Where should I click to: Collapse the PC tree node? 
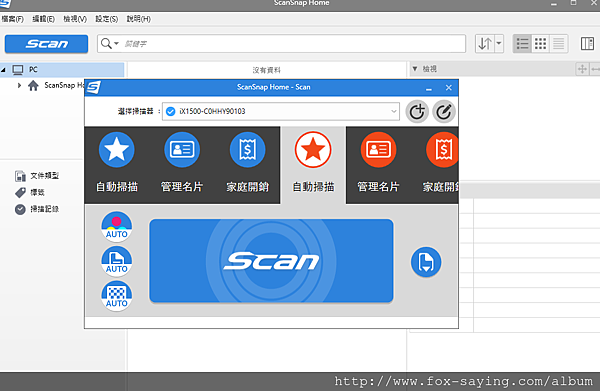3,70
